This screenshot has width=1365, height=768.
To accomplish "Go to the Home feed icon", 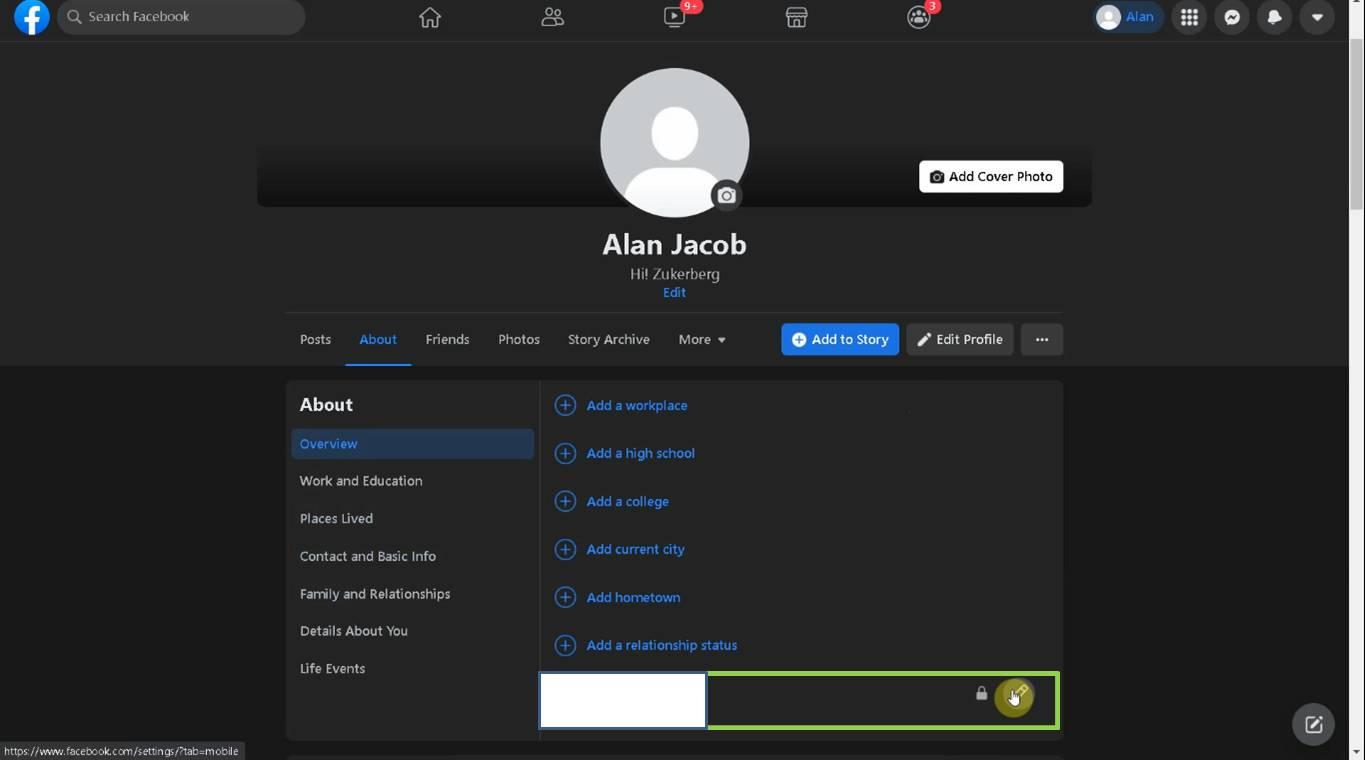I will (x=430, y=17).
